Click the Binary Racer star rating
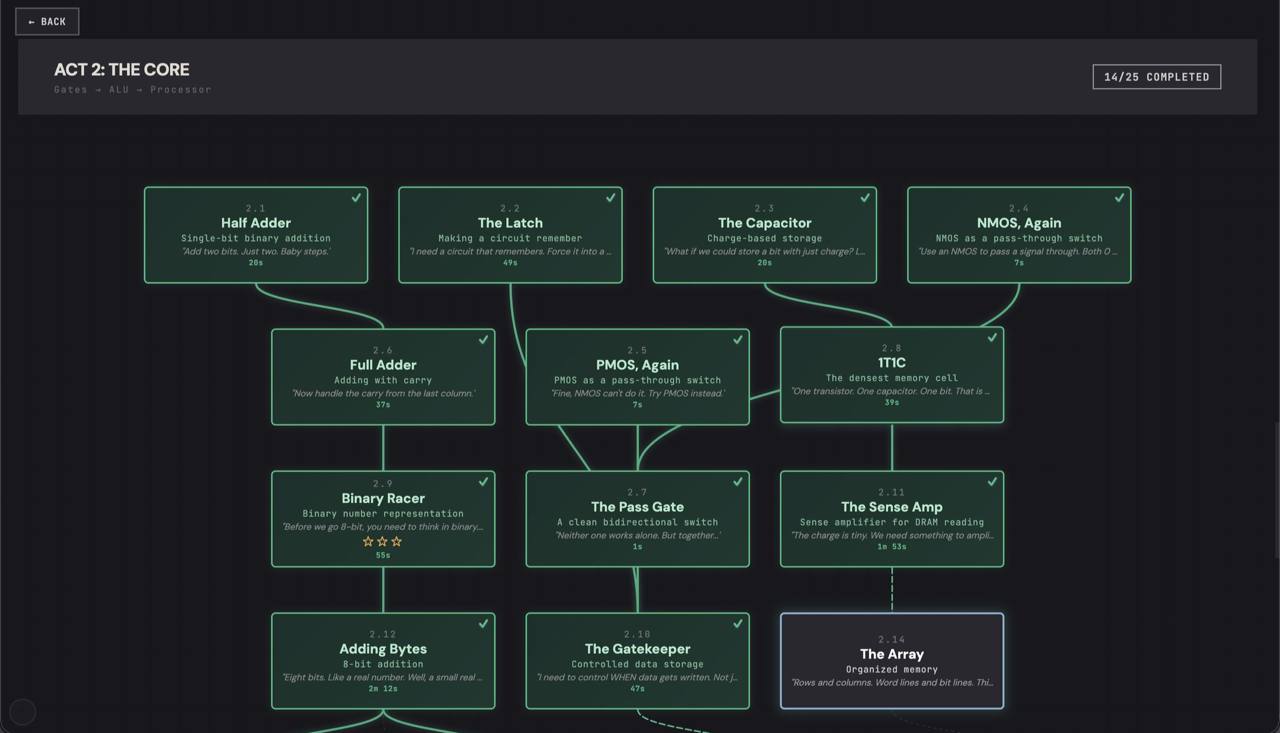 [383, 541]
